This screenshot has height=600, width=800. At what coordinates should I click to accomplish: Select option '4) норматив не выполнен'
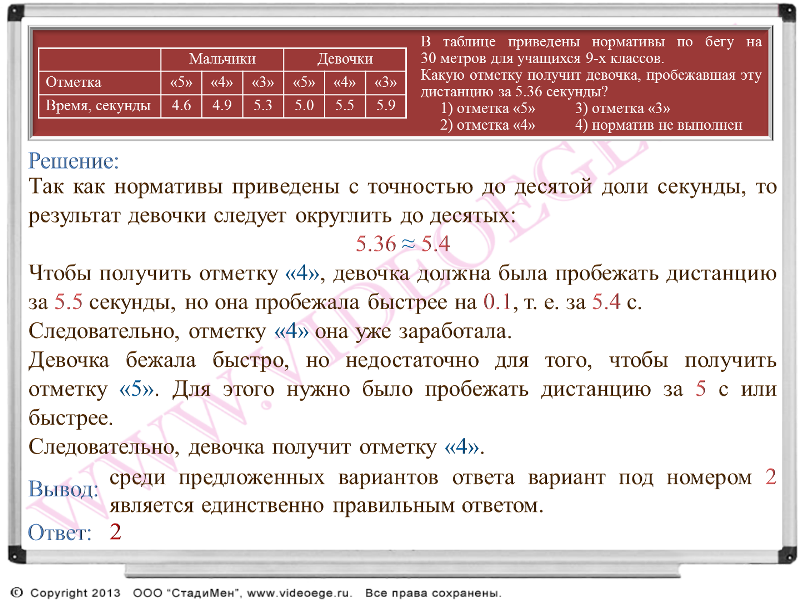(659, 125)
